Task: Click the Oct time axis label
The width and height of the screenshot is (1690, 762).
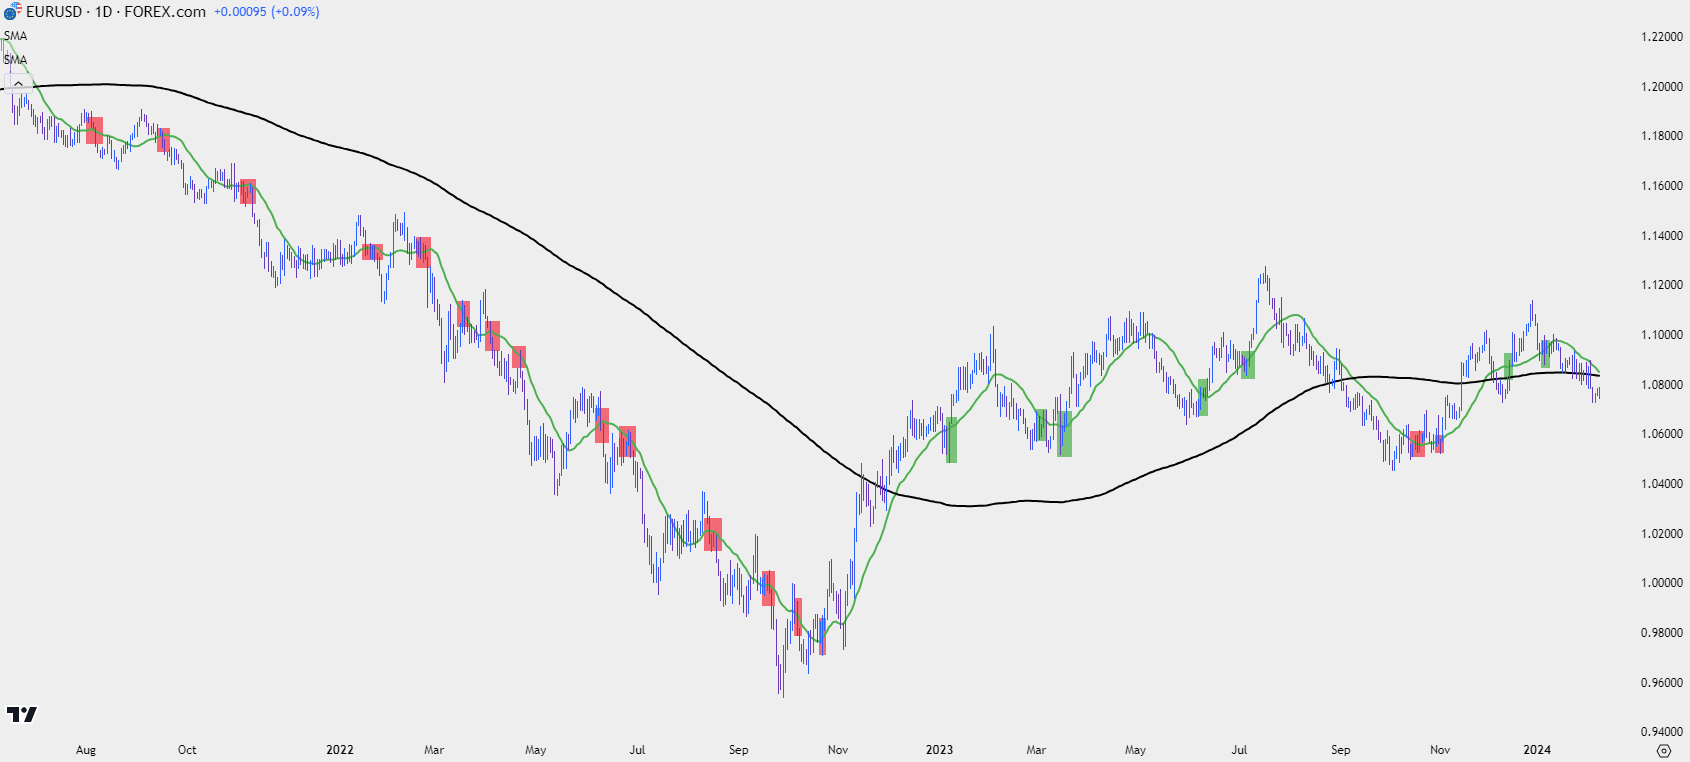Action: click(x=187, y=750)
